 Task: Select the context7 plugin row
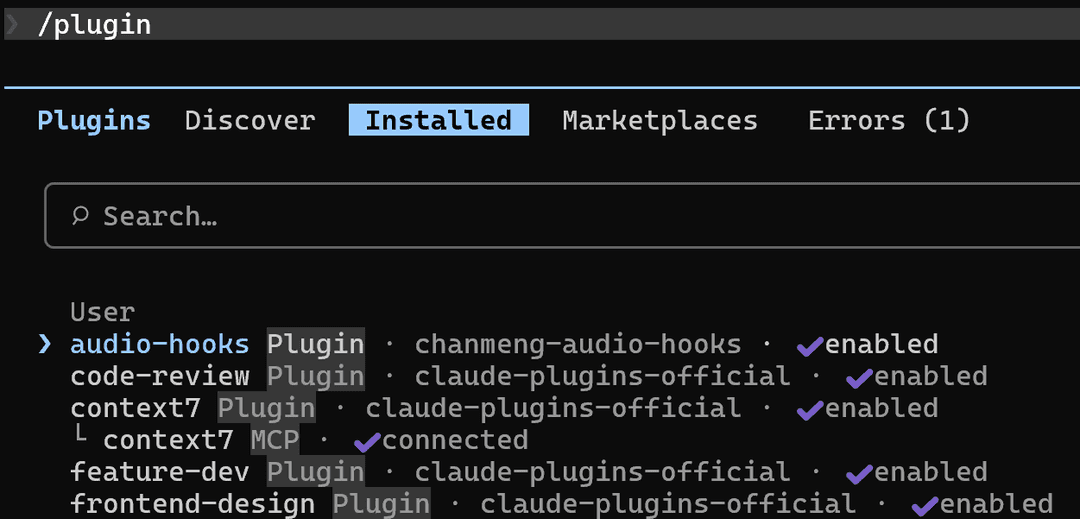click(504, 408)
